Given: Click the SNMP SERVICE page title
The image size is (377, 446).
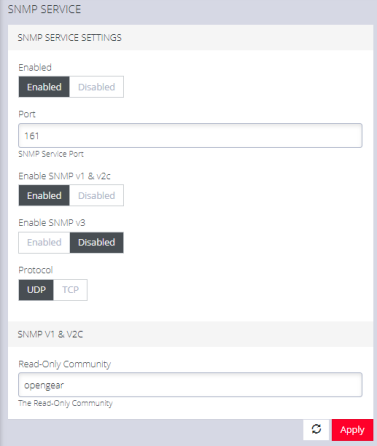Looking at the screenshot, I should 44,9.
